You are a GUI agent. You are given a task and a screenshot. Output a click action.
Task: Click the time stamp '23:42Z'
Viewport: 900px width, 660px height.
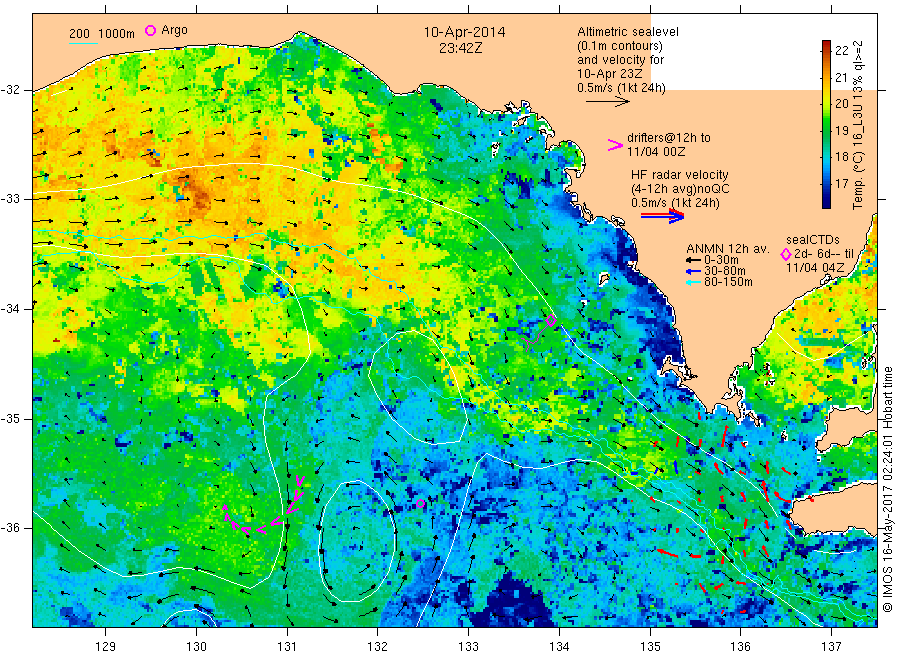click(461, 49)
